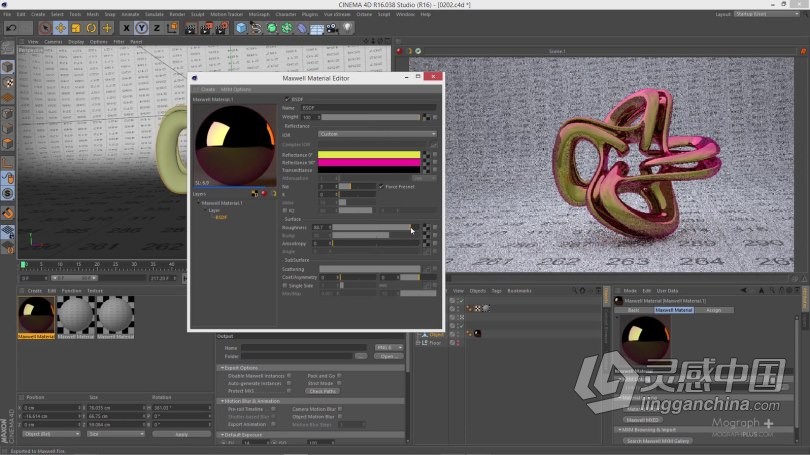Click the Render View clapperboard icon
Image resolution: width=810 pixels, height=455 pixels.
tap(190, 28)
